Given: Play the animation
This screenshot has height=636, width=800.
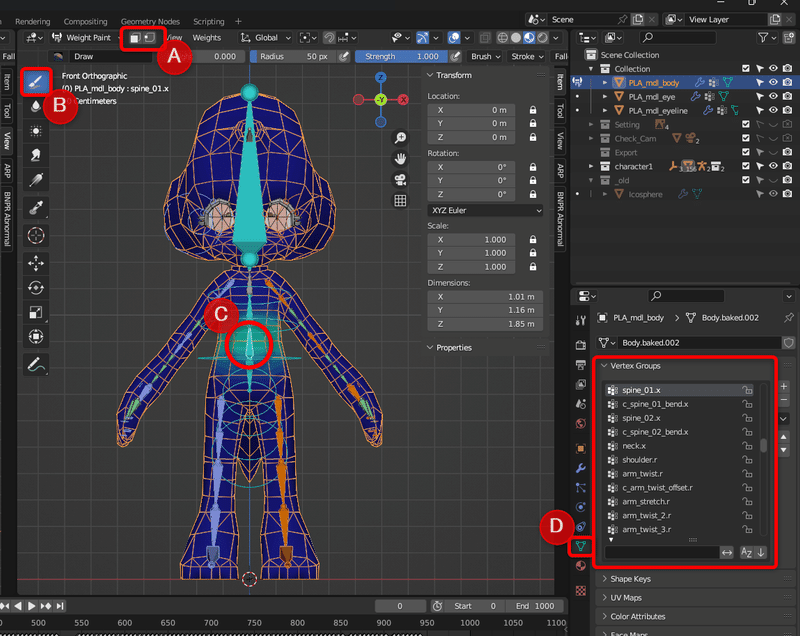Looking at the screenshot, I should [x=32, y=606].
